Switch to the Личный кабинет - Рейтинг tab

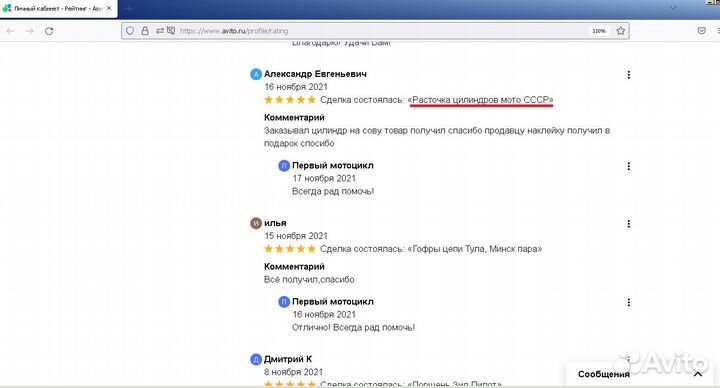pyautogui.click(x=59, y=9)
